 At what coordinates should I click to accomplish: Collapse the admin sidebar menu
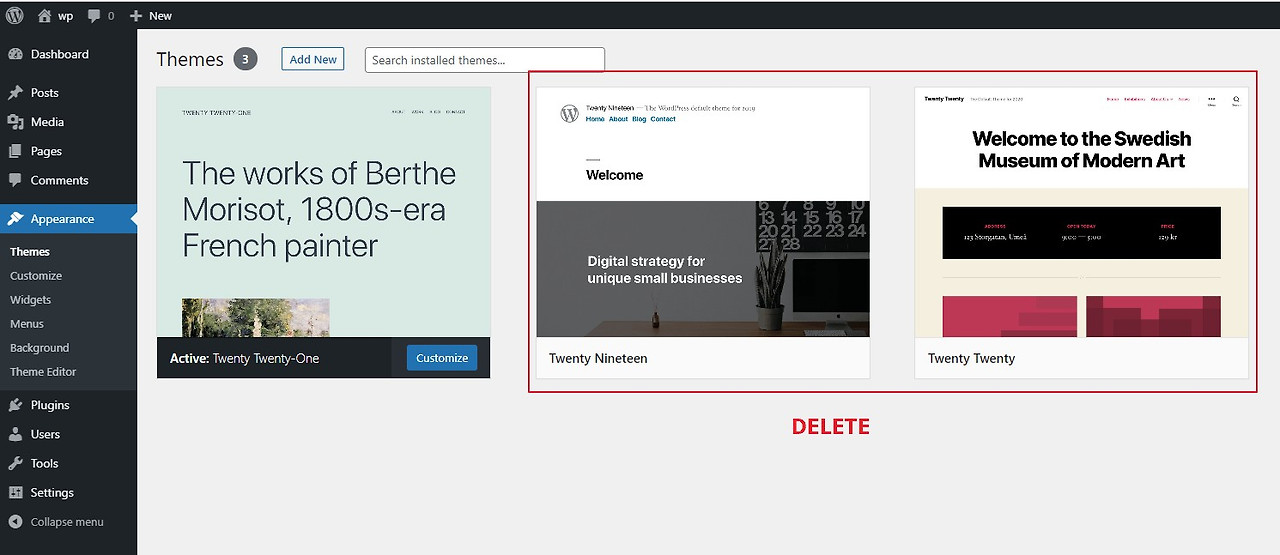click(x=56, y=522)
